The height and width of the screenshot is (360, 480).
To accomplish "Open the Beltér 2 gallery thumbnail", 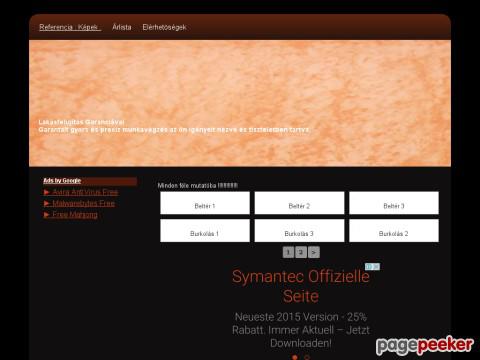I will 299,203.
